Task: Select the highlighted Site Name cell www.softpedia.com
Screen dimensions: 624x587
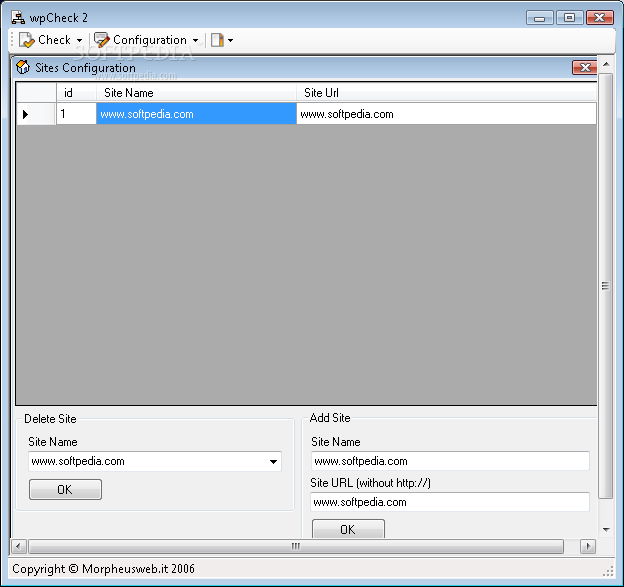Action: 196,114
